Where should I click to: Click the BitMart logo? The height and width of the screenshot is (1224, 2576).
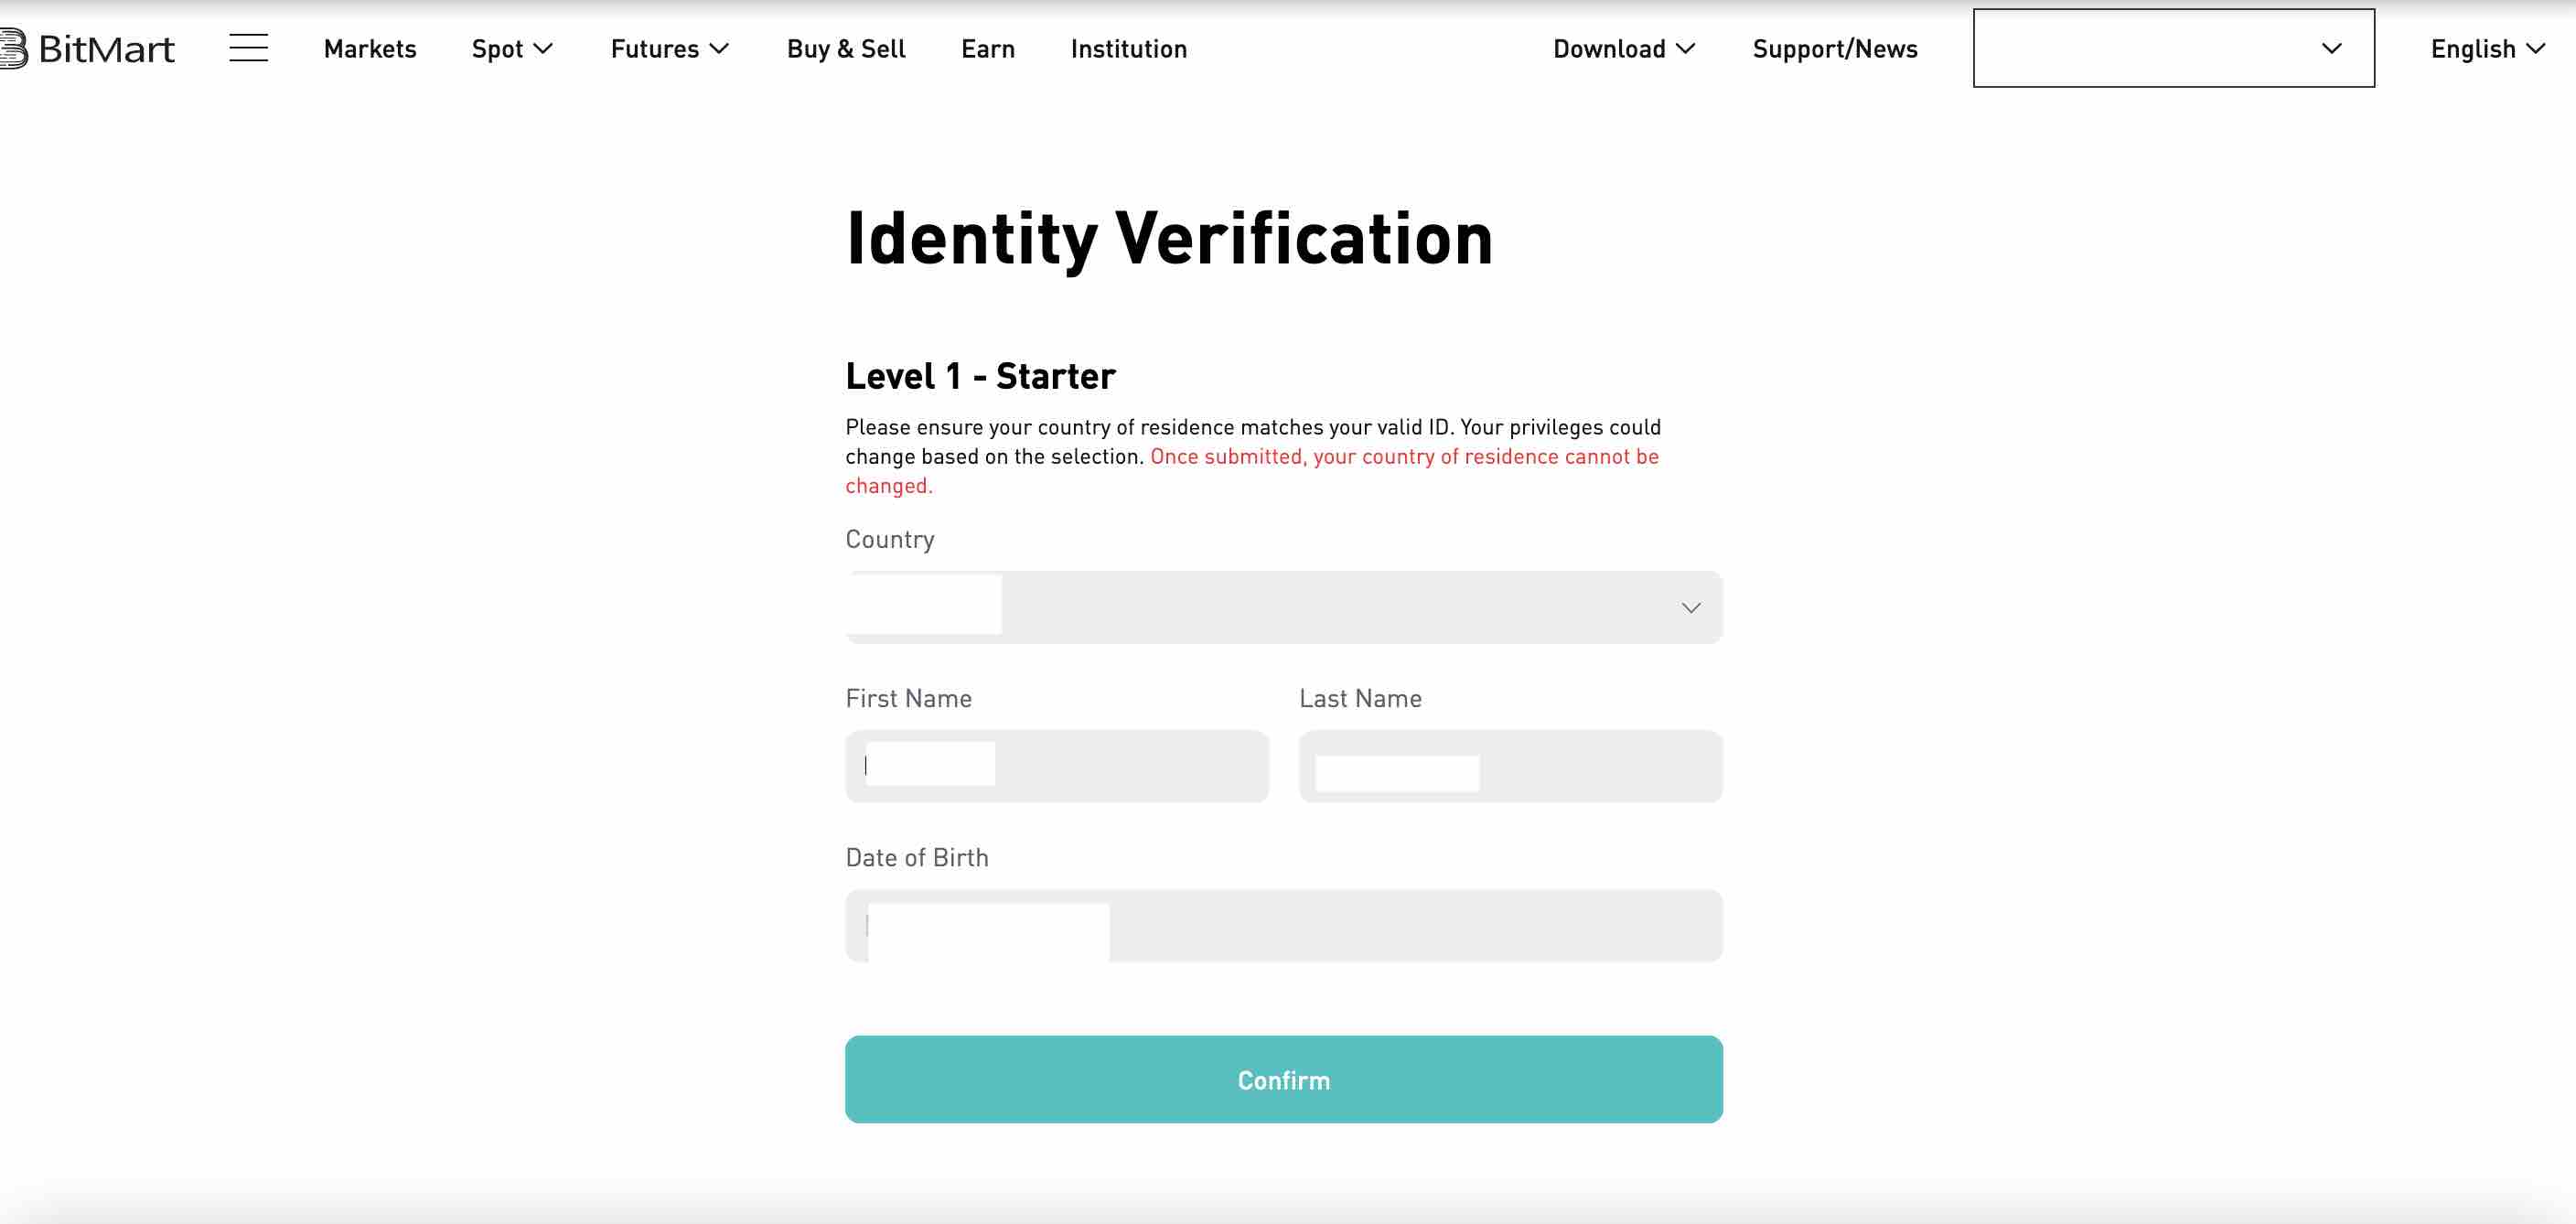87,48
